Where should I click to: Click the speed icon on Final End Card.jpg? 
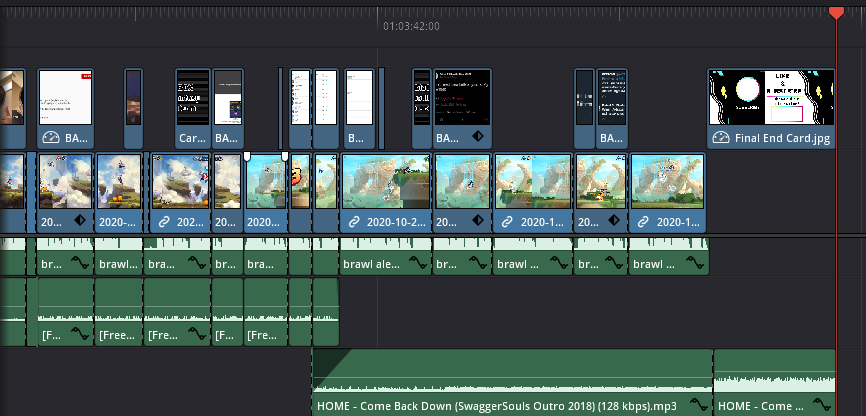[721, 138]
